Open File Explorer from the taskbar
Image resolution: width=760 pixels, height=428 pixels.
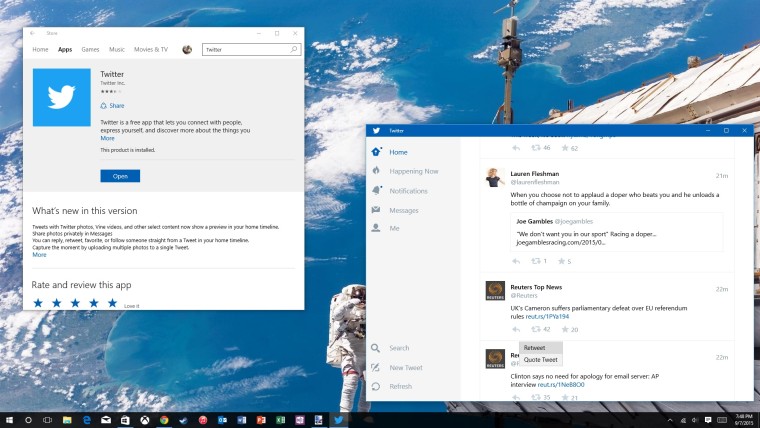pos(67,420)
